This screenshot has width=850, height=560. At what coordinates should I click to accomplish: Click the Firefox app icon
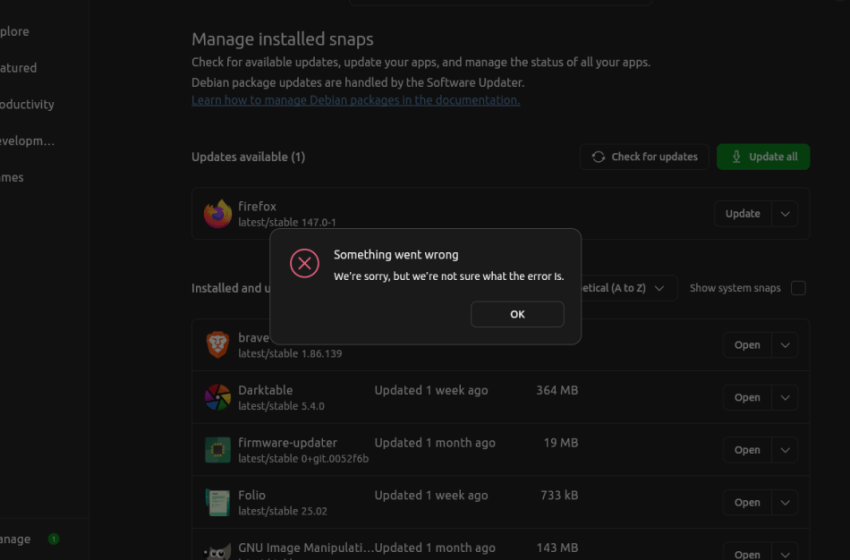(x=217, y=214)
